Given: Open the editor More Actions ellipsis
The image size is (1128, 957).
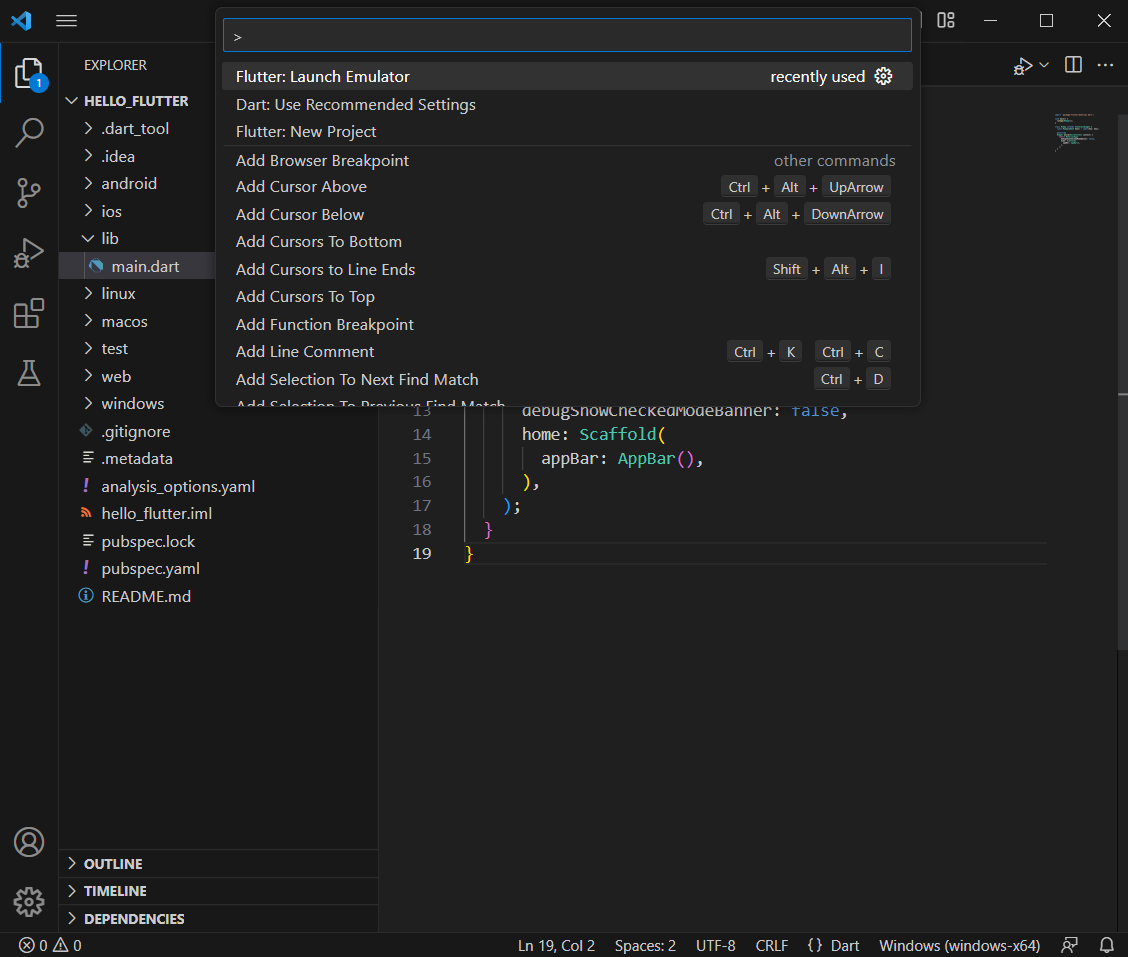Looking at the screenshot, I should [x=1105, y=65].
